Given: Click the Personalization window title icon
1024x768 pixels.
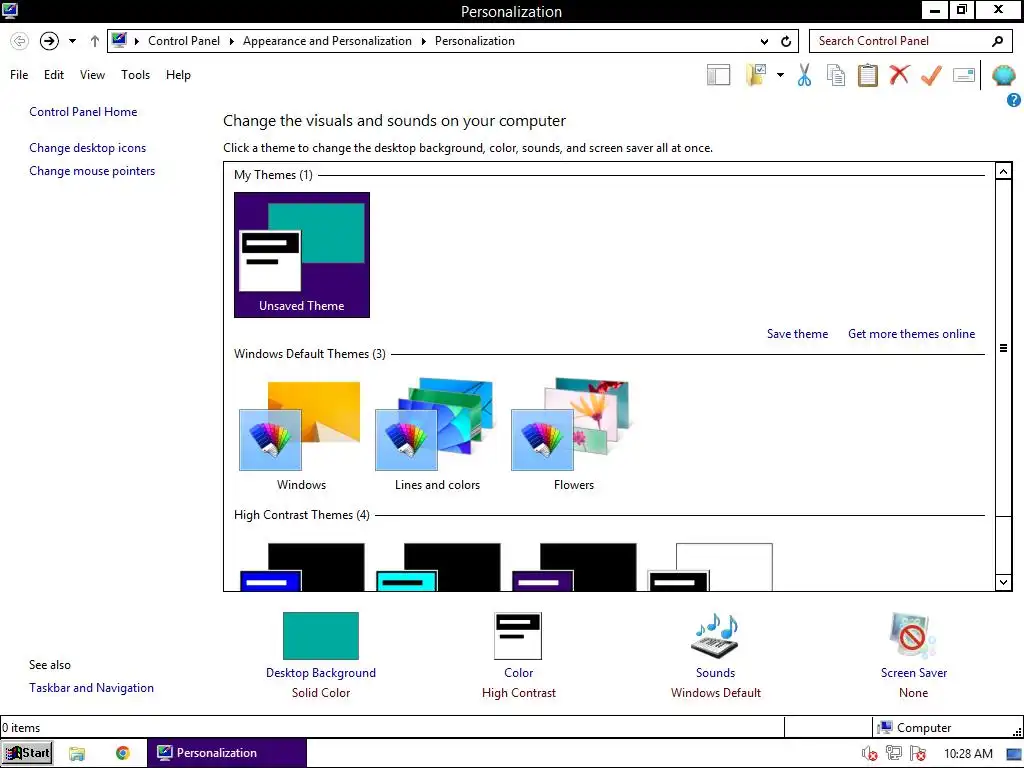Looking at the screenshot, I should click(x=10, y=10).
